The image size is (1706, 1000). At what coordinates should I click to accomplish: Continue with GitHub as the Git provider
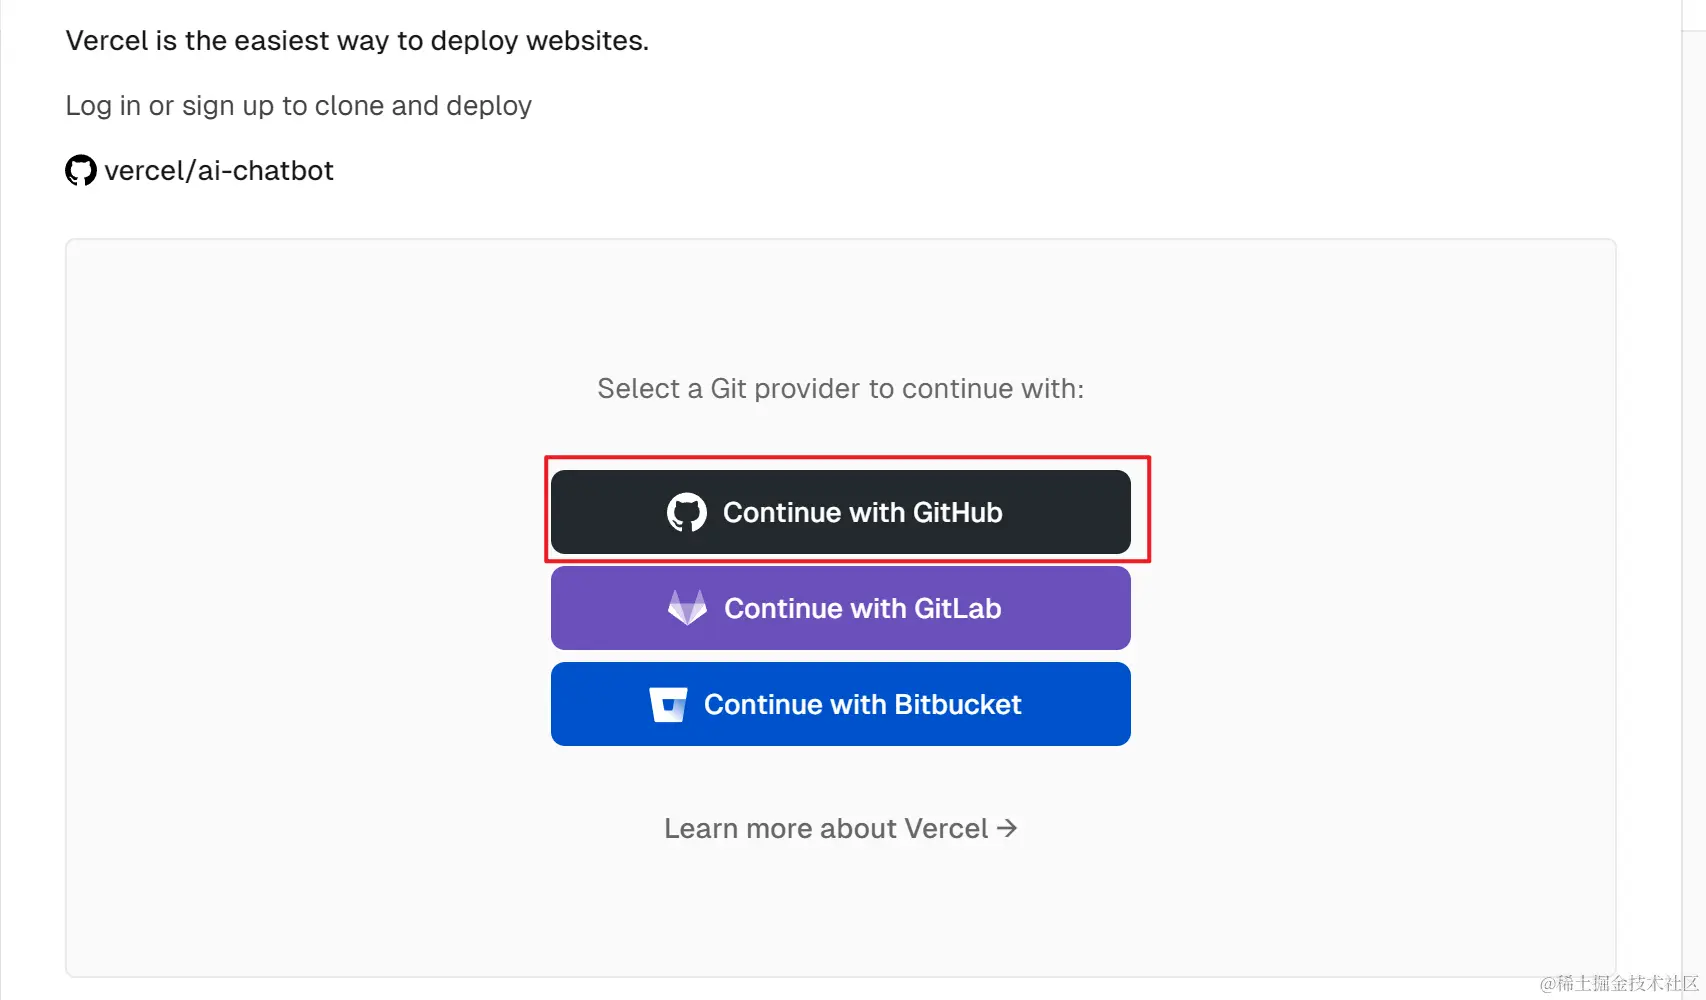(841, 512)
